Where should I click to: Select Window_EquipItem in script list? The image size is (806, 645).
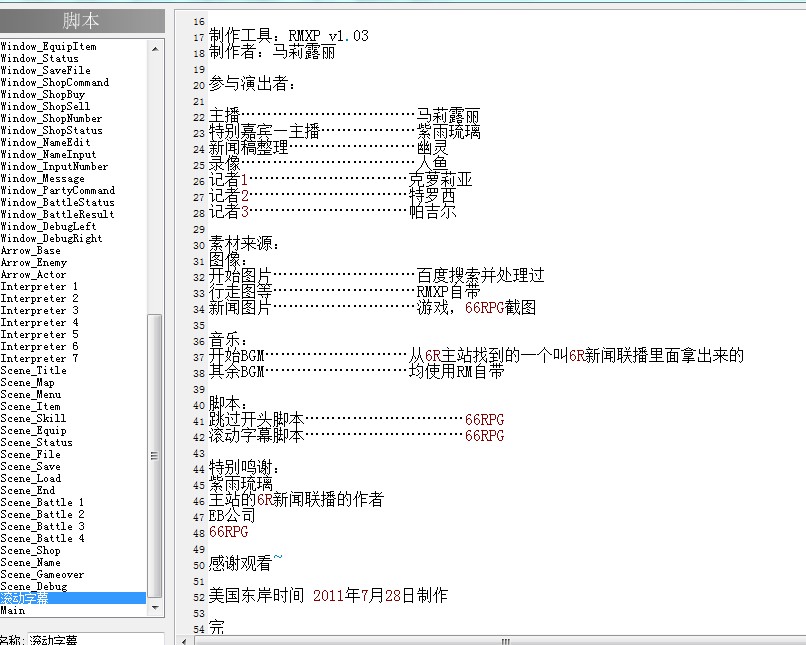pos(48,46)
